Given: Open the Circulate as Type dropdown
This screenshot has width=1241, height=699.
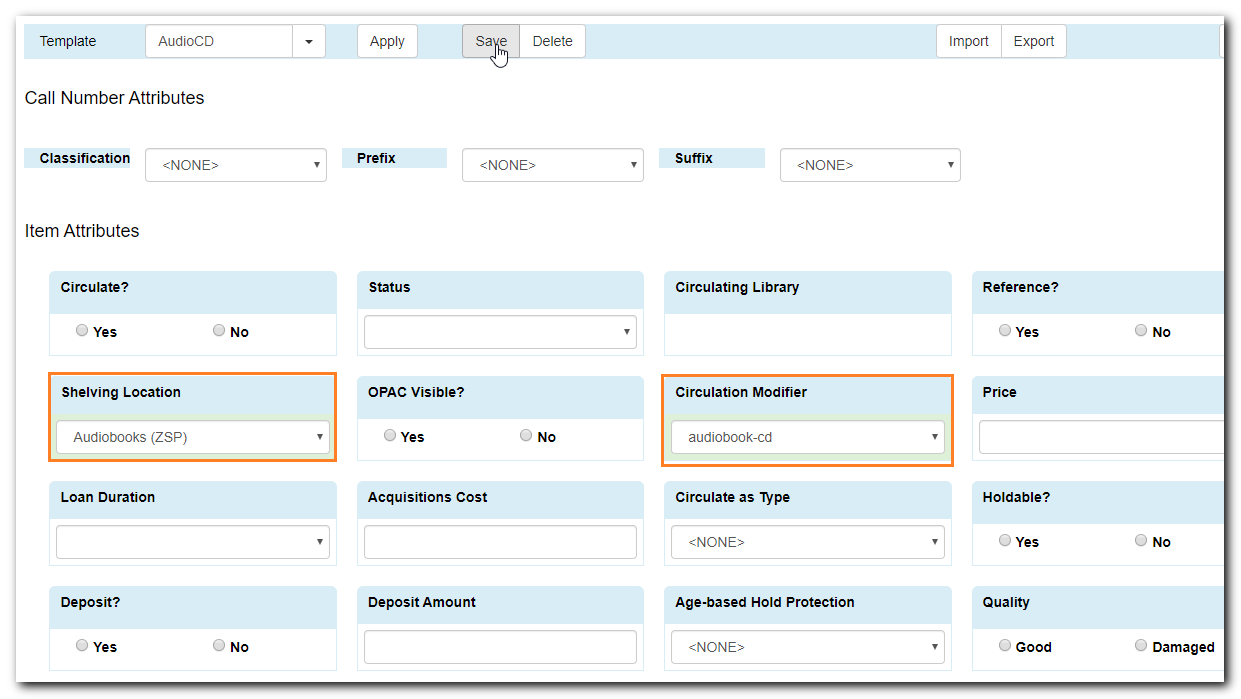Looking at the screenshot, I should (x=808, y=542).
